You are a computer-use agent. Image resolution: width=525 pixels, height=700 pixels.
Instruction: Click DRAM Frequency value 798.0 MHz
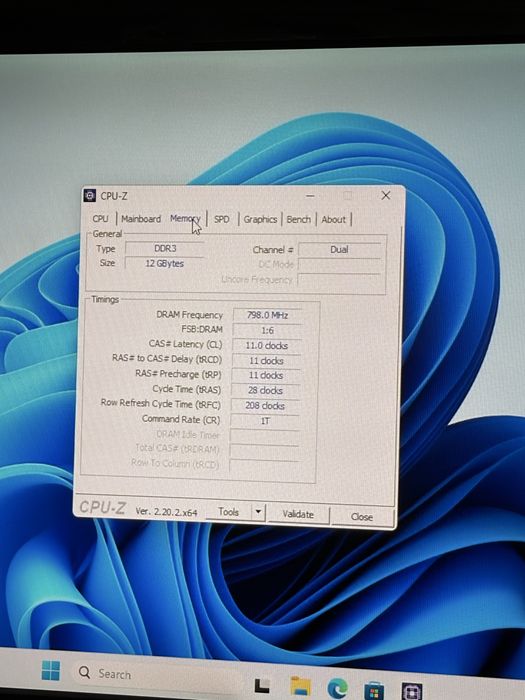pos(267,315)
